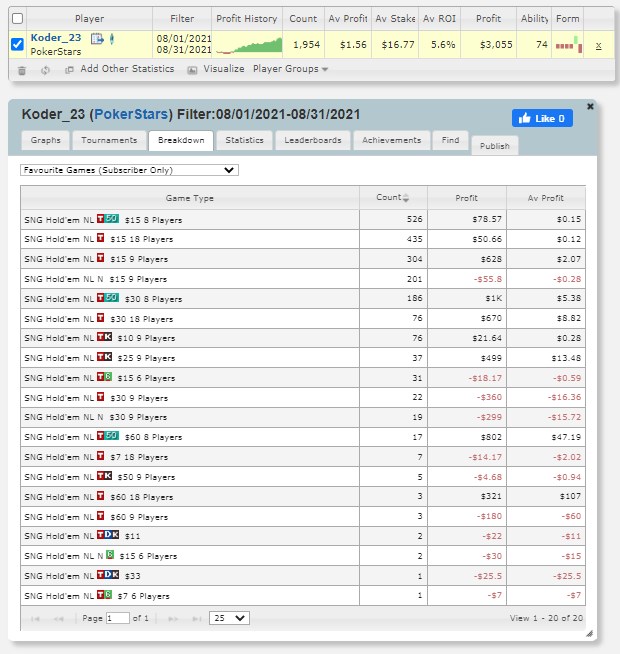Open the rows-per-page 25 dropdown
Screen dimensions: 620x654
click(x=229, y=618)
